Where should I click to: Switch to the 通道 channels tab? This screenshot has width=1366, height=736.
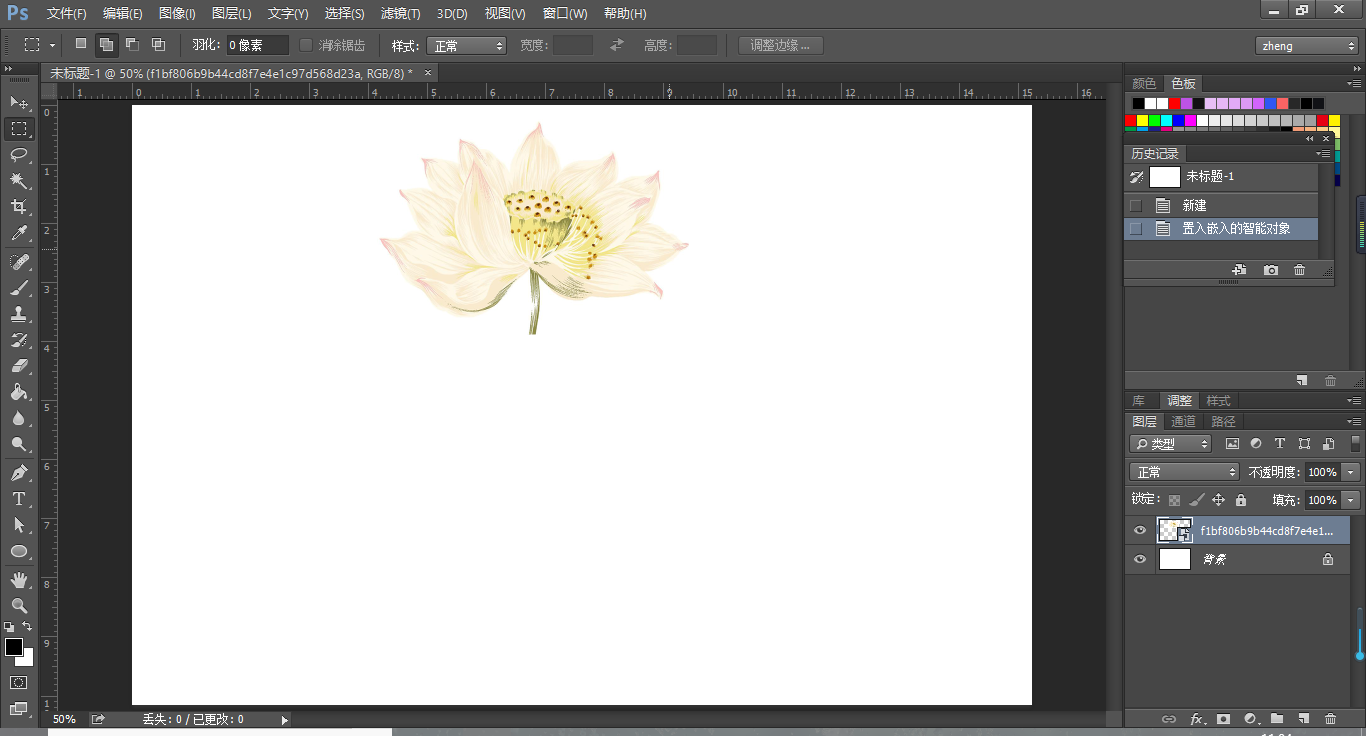point(1183,422)
